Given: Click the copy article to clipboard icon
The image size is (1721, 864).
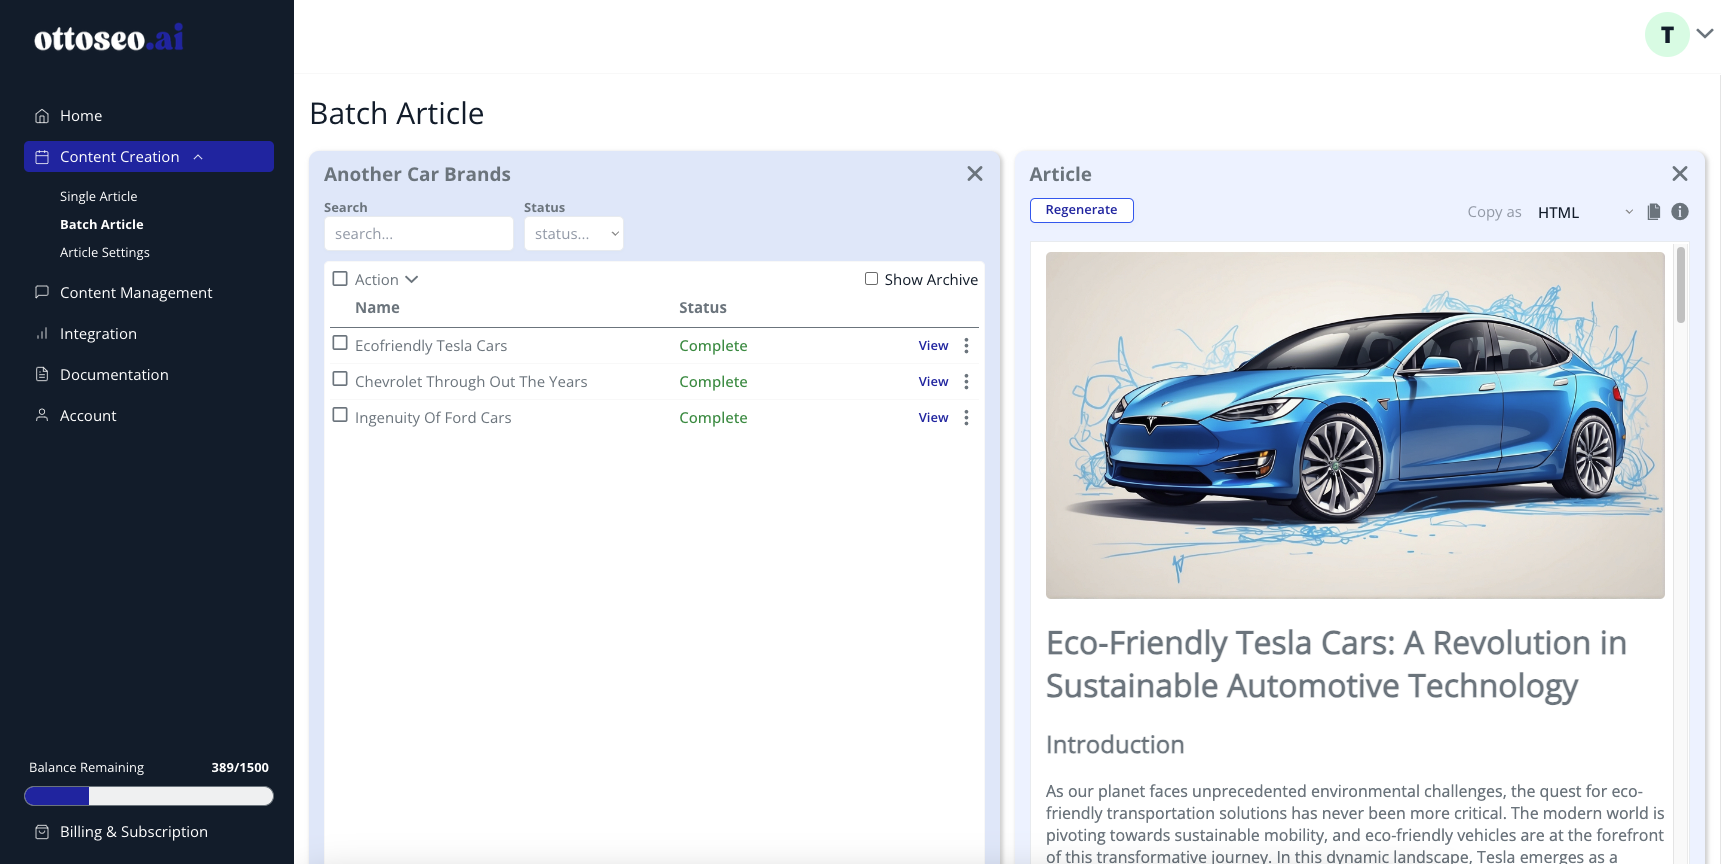Looking at the screenshot, I should click(x=1654, y=212).
